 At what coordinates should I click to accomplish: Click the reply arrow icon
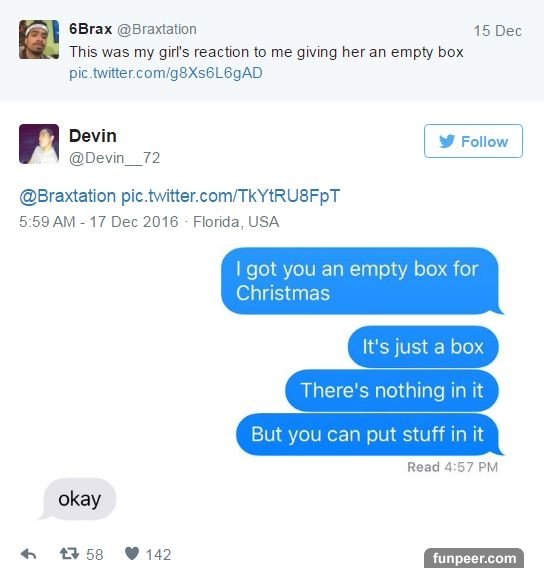click(x=29, y=554)
